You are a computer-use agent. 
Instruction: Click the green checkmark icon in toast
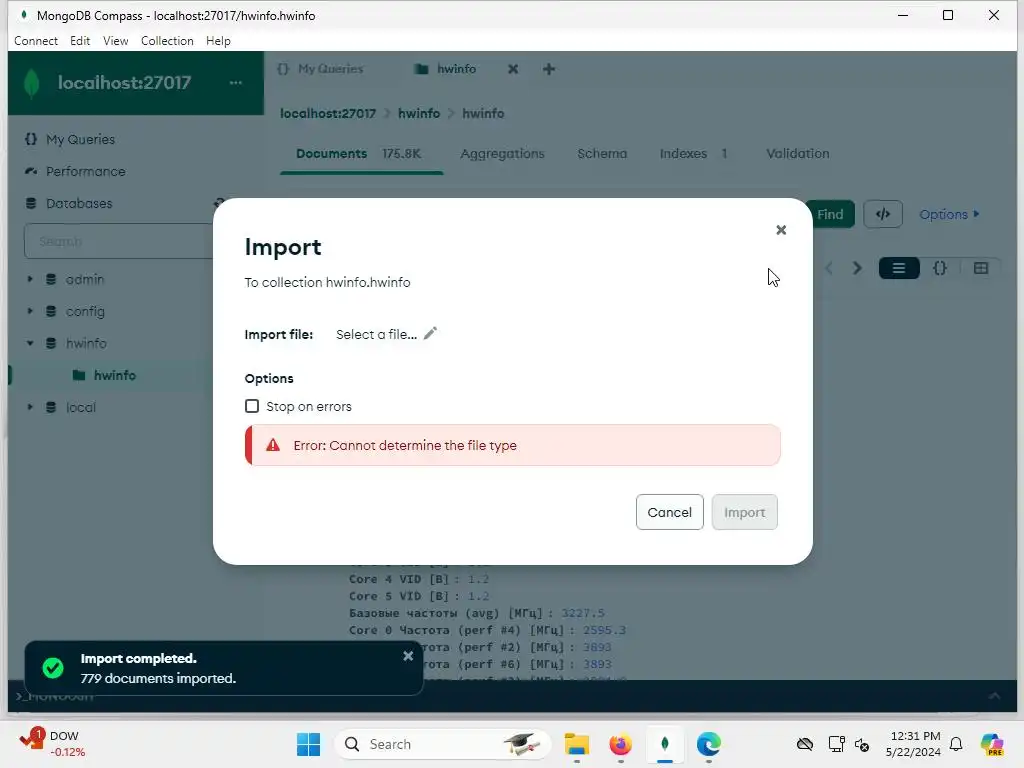(x=53, y=668)
